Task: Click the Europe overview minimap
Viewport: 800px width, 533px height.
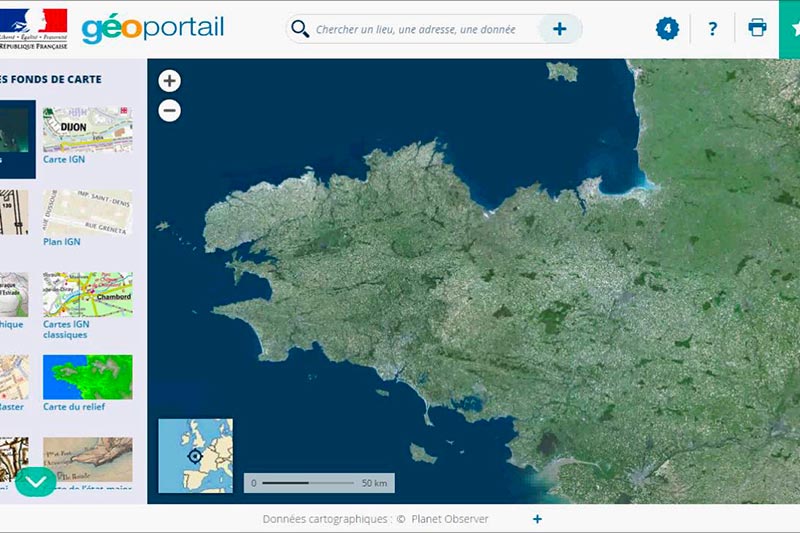Action: [195, 456]
